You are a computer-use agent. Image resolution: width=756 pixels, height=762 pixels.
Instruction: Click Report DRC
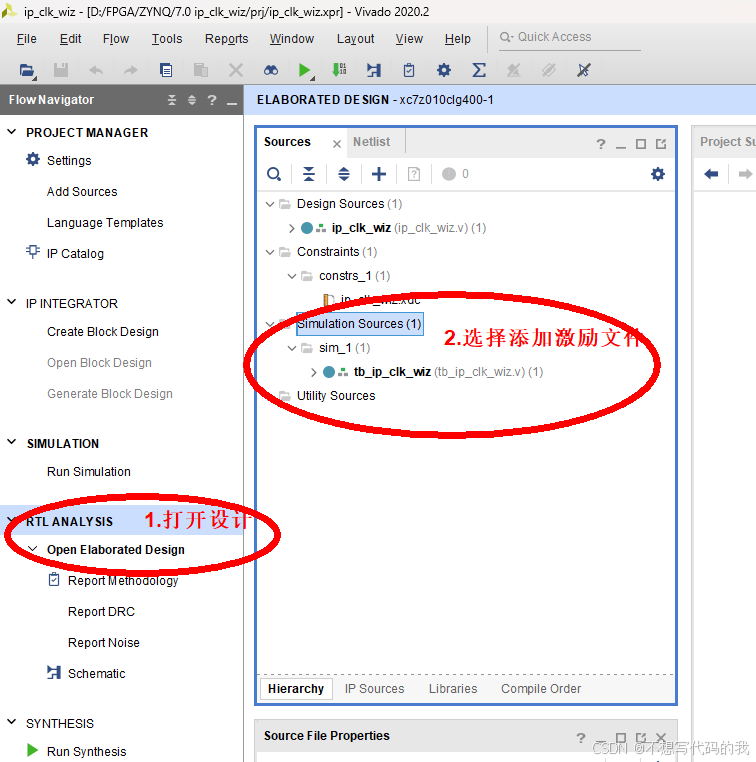click(x=102, y=612)
